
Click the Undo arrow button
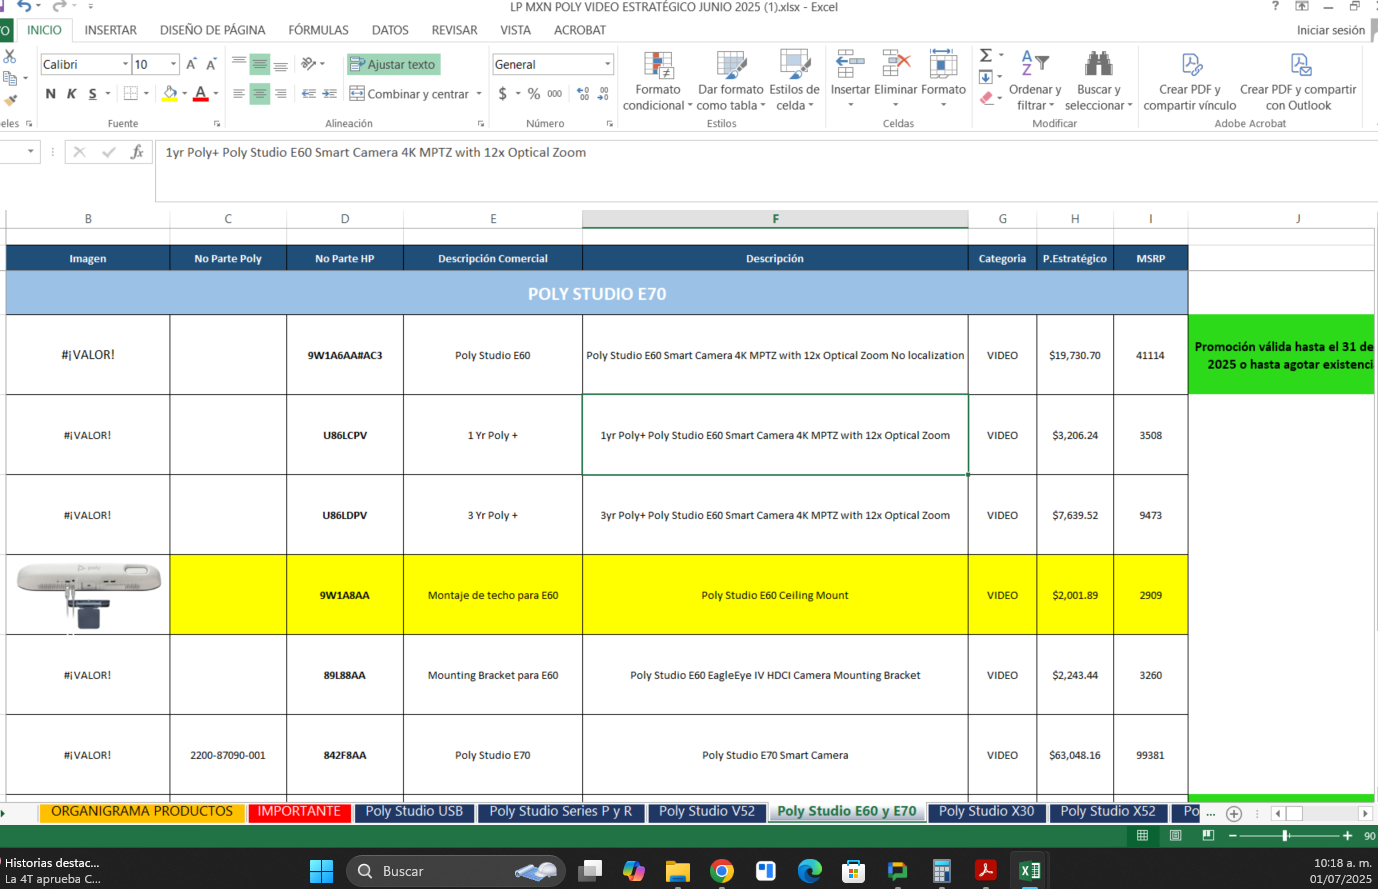25,6
